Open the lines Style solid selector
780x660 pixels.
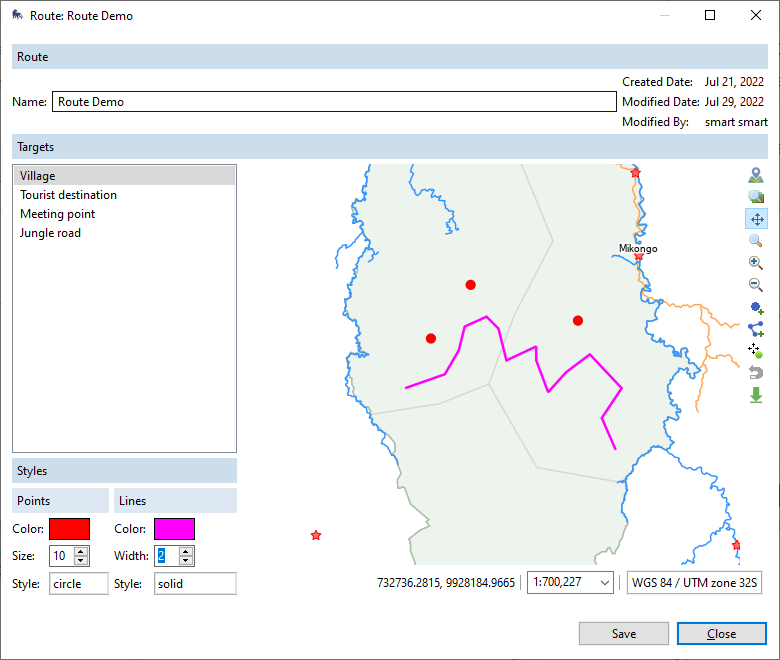coord(195,584)
